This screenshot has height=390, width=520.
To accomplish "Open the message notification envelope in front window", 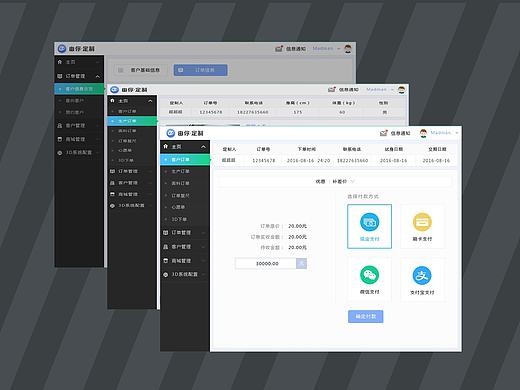I will coord(384,133).
